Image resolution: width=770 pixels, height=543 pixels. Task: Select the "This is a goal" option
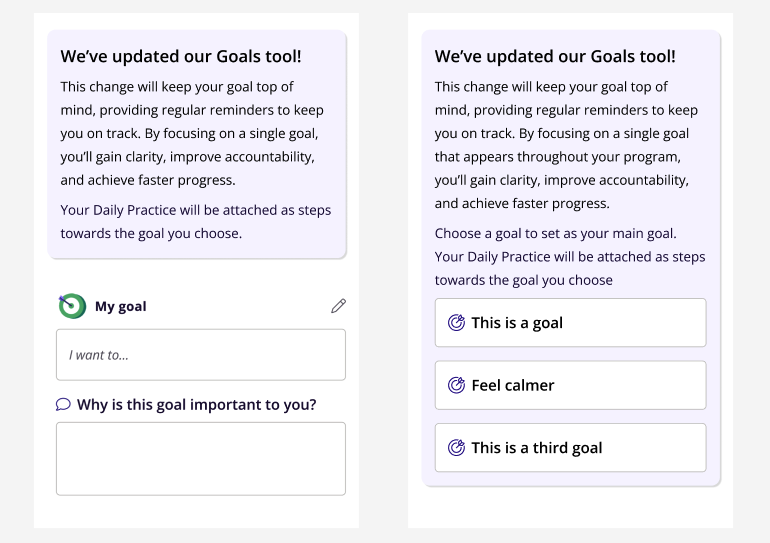pos(571,323)
